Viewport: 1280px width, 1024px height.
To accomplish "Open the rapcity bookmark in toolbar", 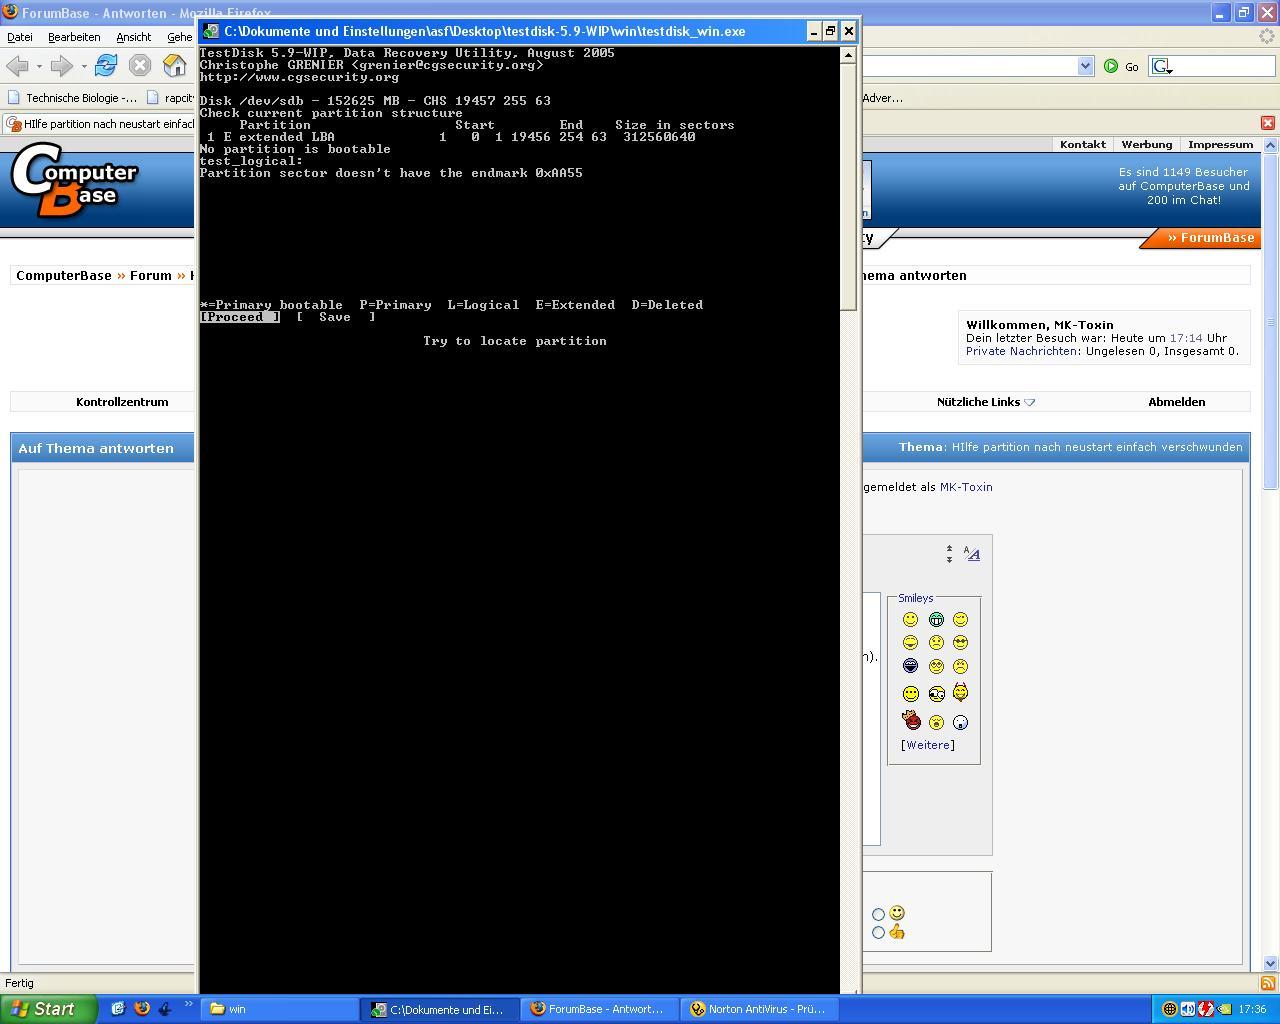I will 170,98.
